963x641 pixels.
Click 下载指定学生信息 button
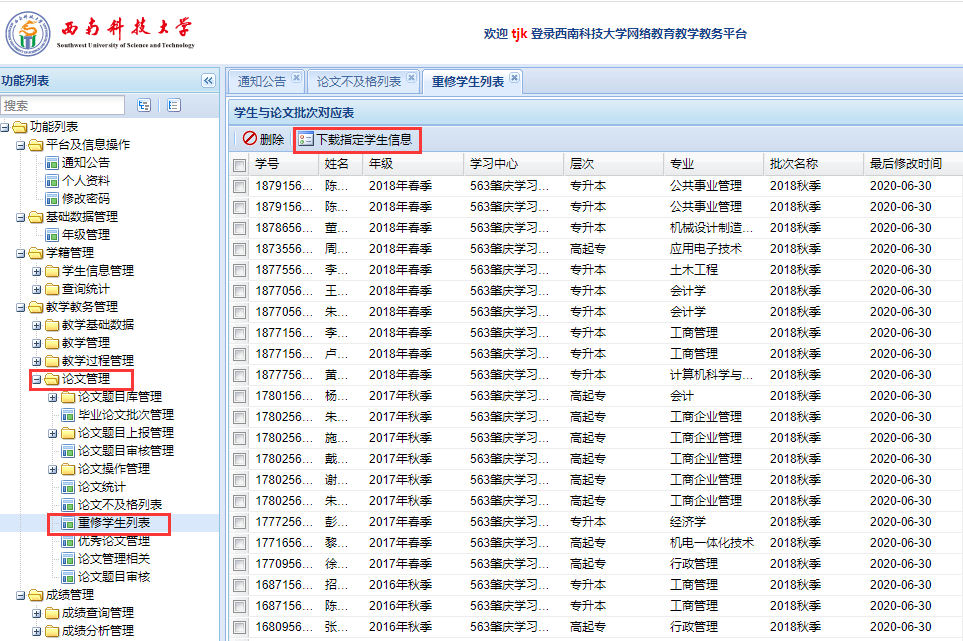pos(357,140)
